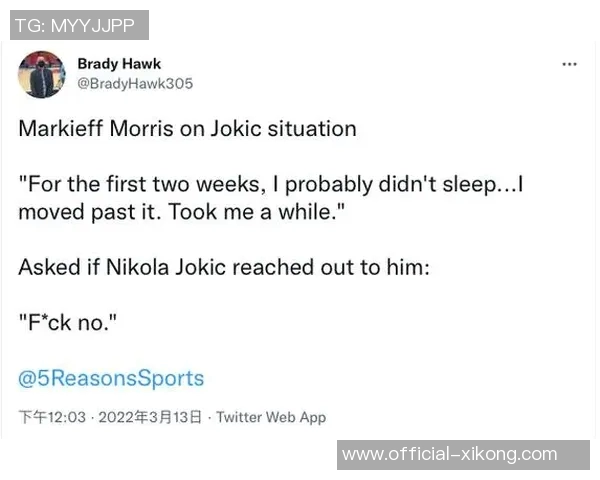The width and height of the screenshot is (600, 480).
Task: Open the Twitter Web App source label
Action: pos(271,417)
